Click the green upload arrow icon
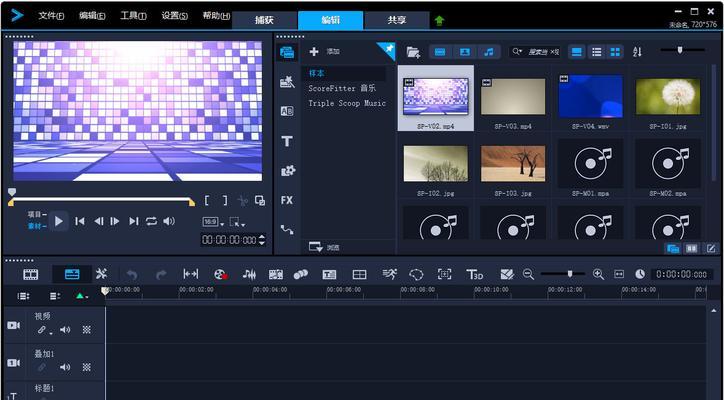Screen dimensions: 724x400 (x=439, y=20)
